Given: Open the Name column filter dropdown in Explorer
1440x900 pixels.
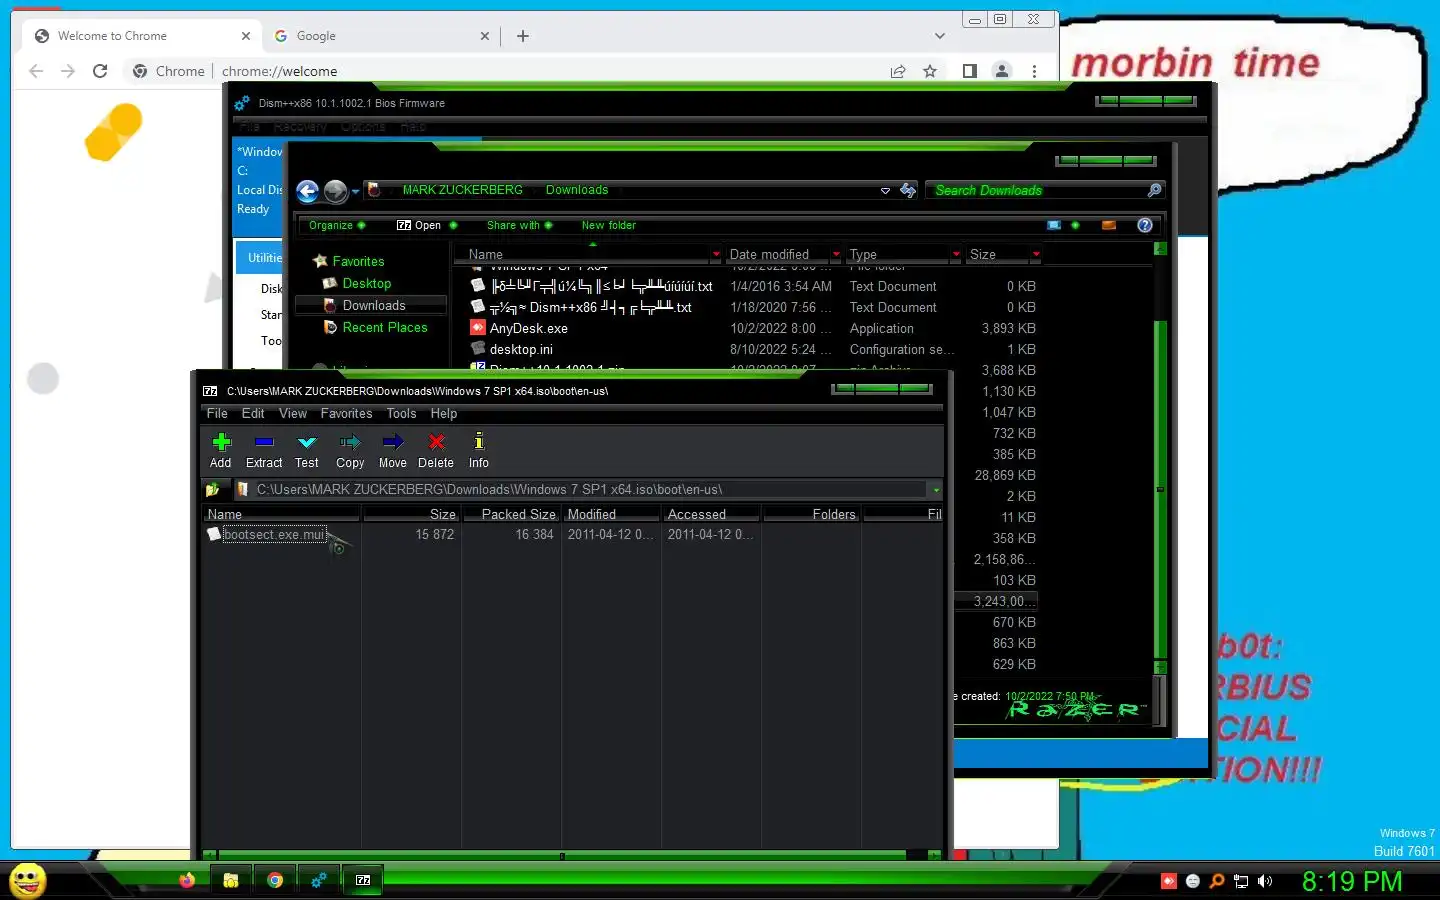Looking at the screenshot, I should point(716,254).
